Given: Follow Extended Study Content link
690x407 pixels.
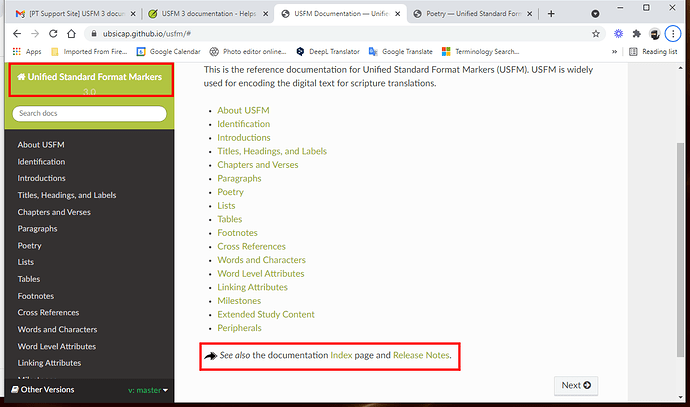Looking at the screenshot, I should [266, 315].
